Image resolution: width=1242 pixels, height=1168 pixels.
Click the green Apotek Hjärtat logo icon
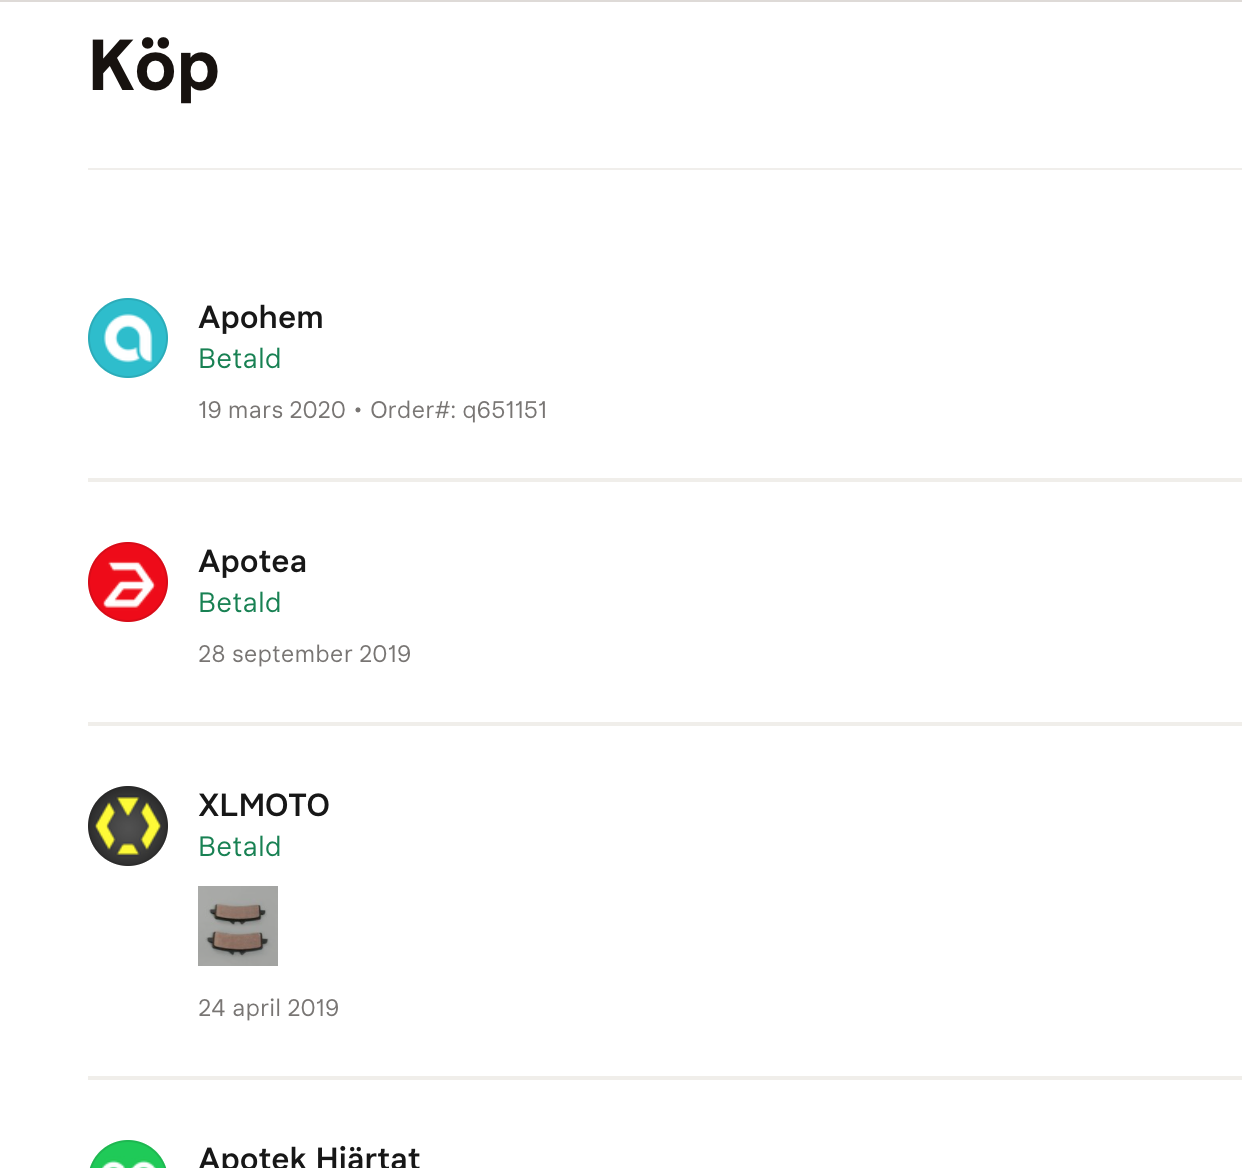pos(128,1154)
